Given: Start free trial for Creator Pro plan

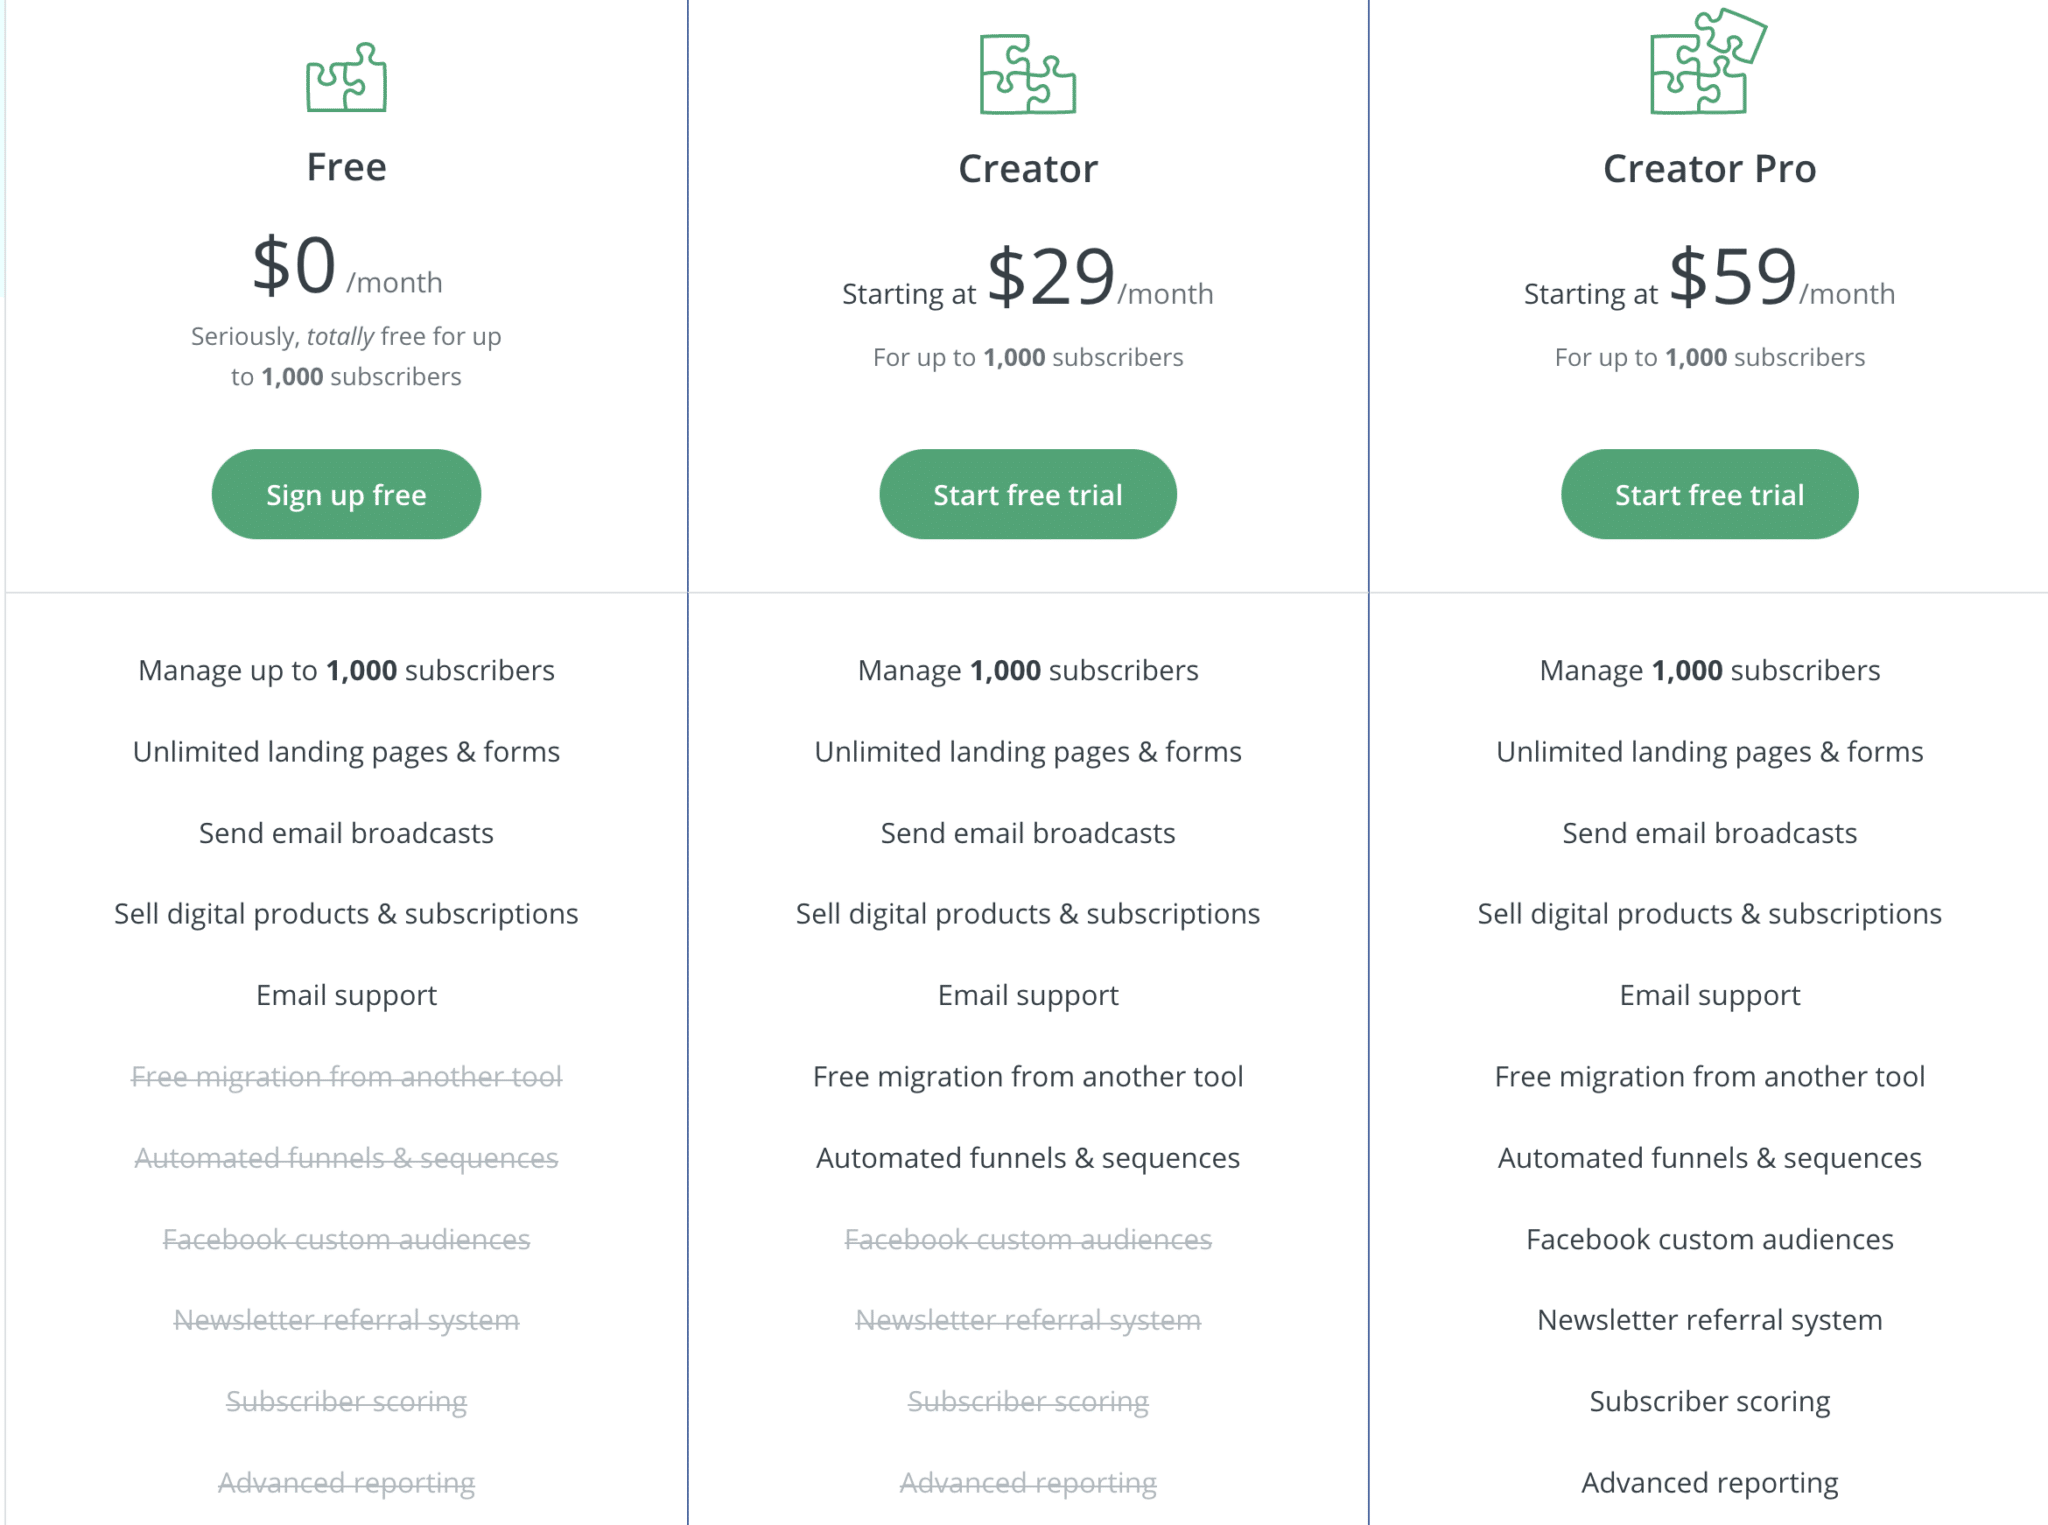Looking at the screenshot, I should pyautogui.click(x=1709, y=494).
